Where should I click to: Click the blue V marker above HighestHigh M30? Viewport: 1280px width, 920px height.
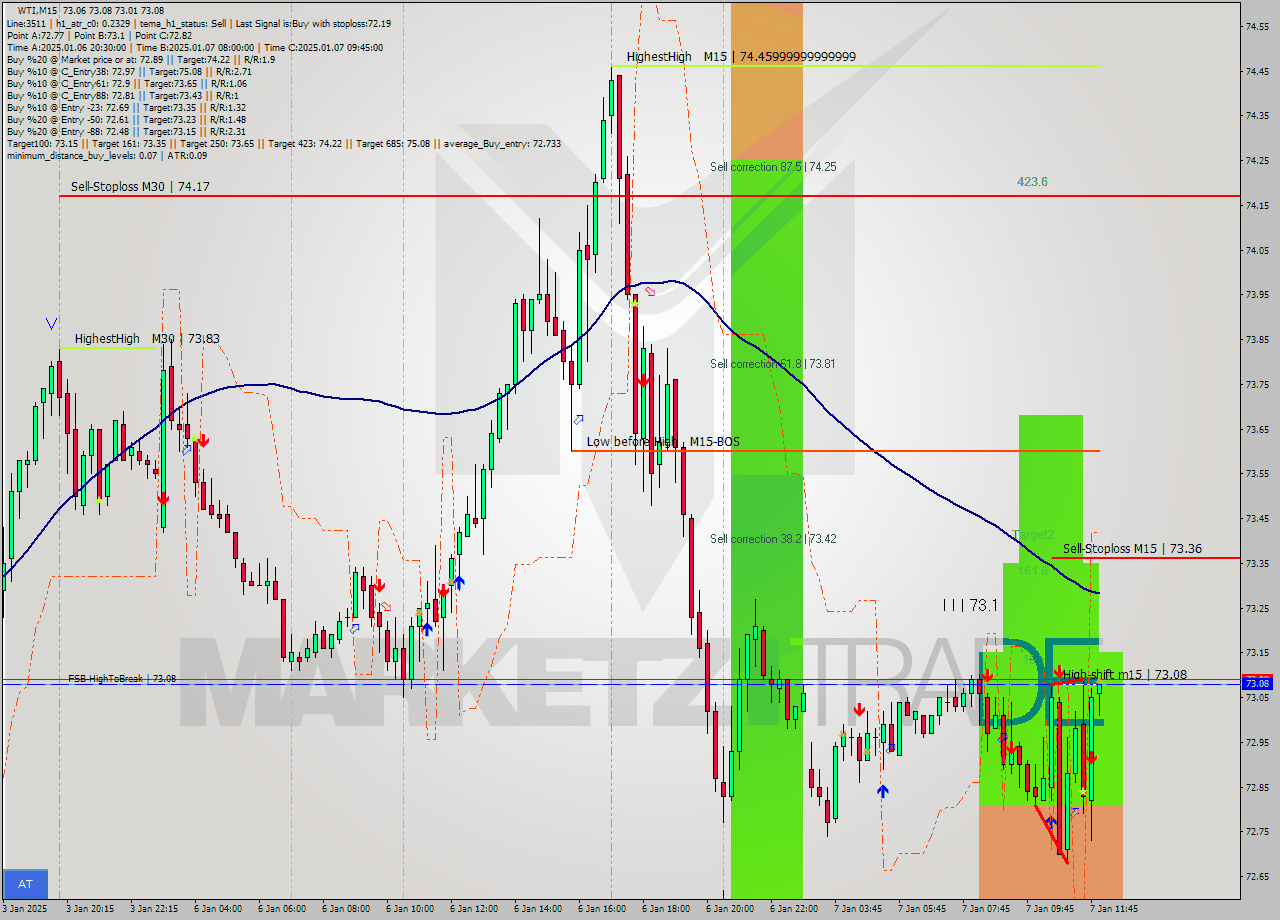click(51, 323)
